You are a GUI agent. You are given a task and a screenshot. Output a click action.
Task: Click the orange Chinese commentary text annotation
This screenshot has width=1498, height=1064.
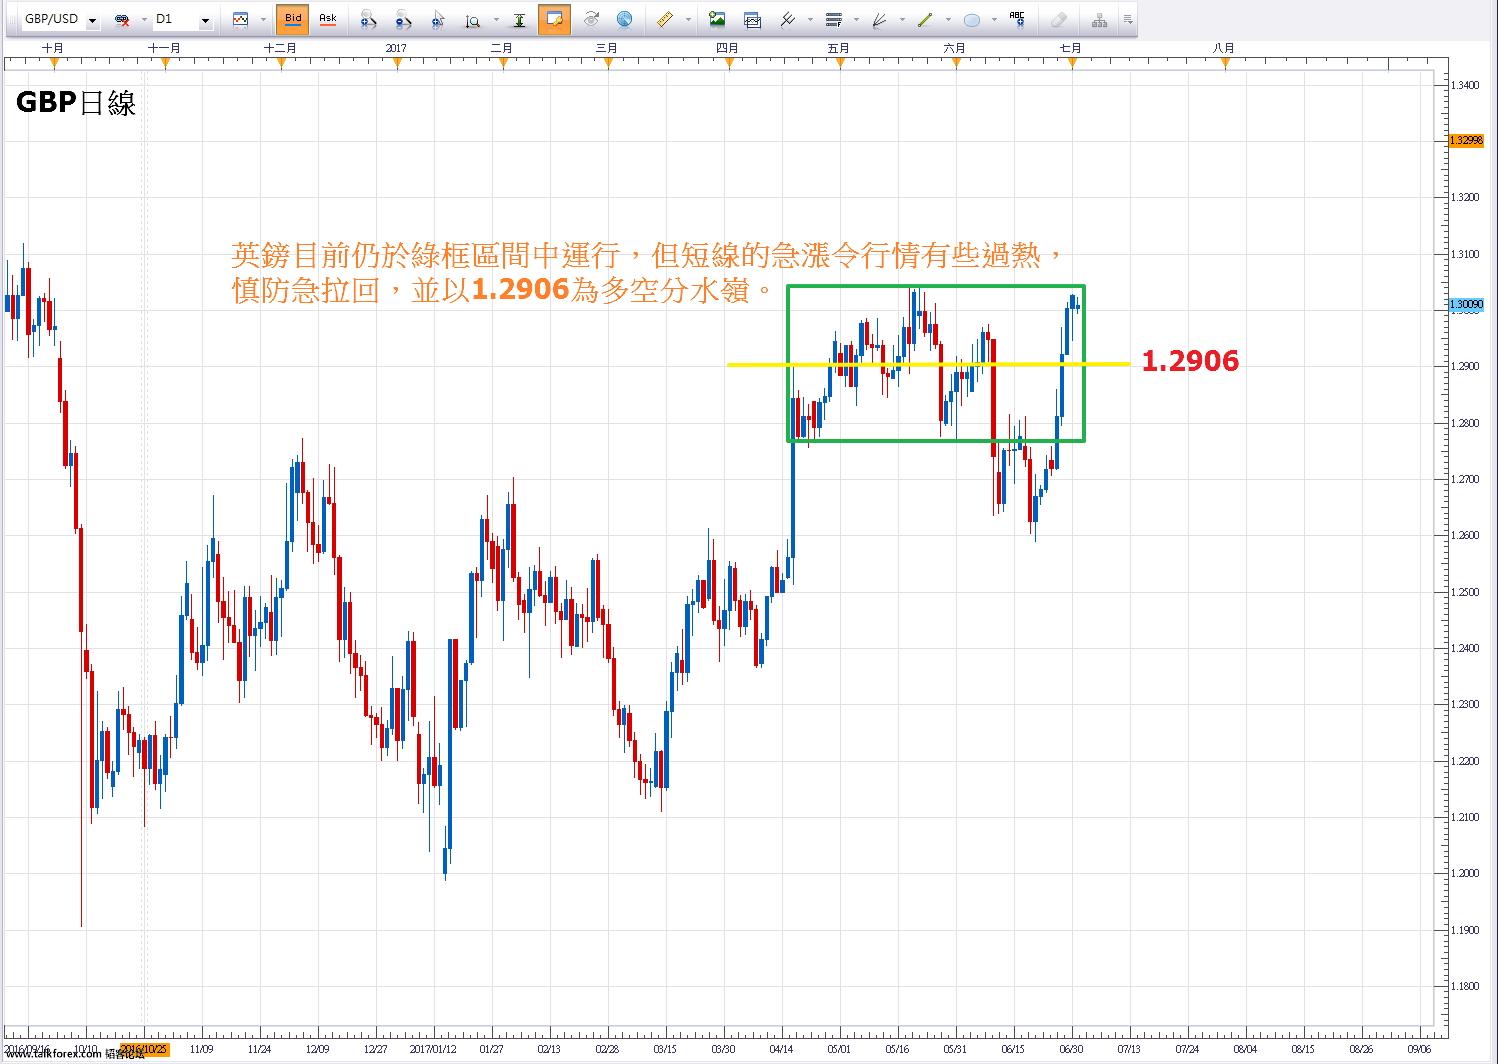650,273
